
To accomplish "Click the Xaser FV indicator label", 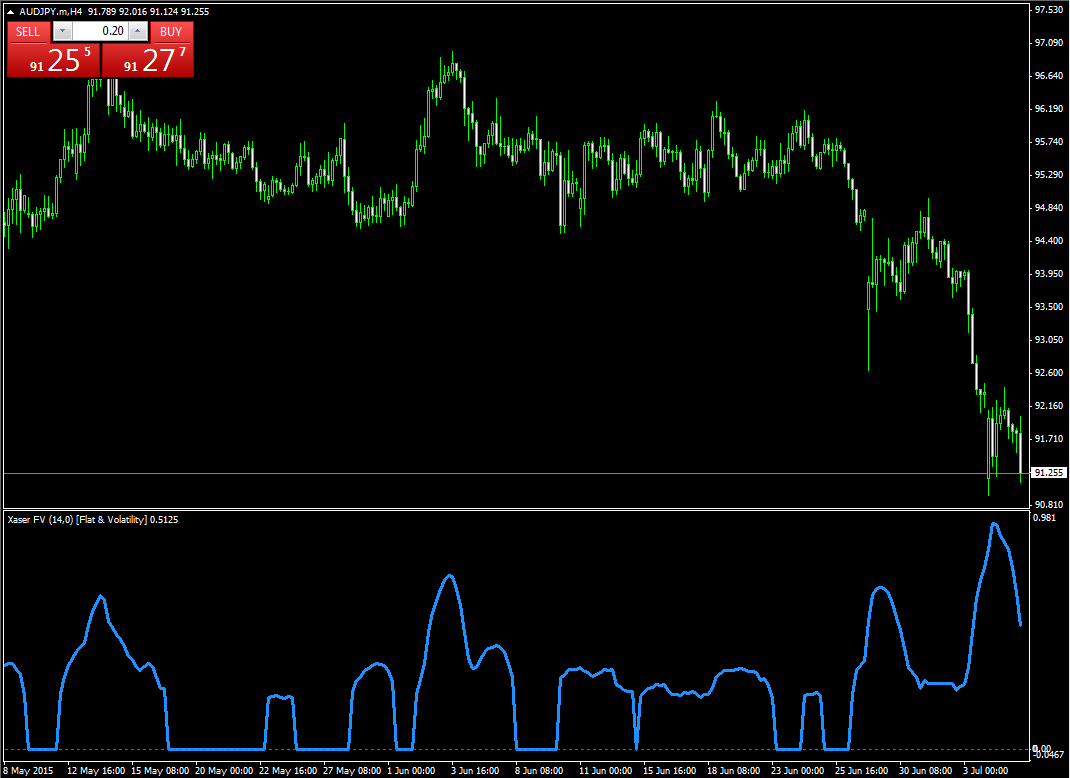I will tap(76, 519).
